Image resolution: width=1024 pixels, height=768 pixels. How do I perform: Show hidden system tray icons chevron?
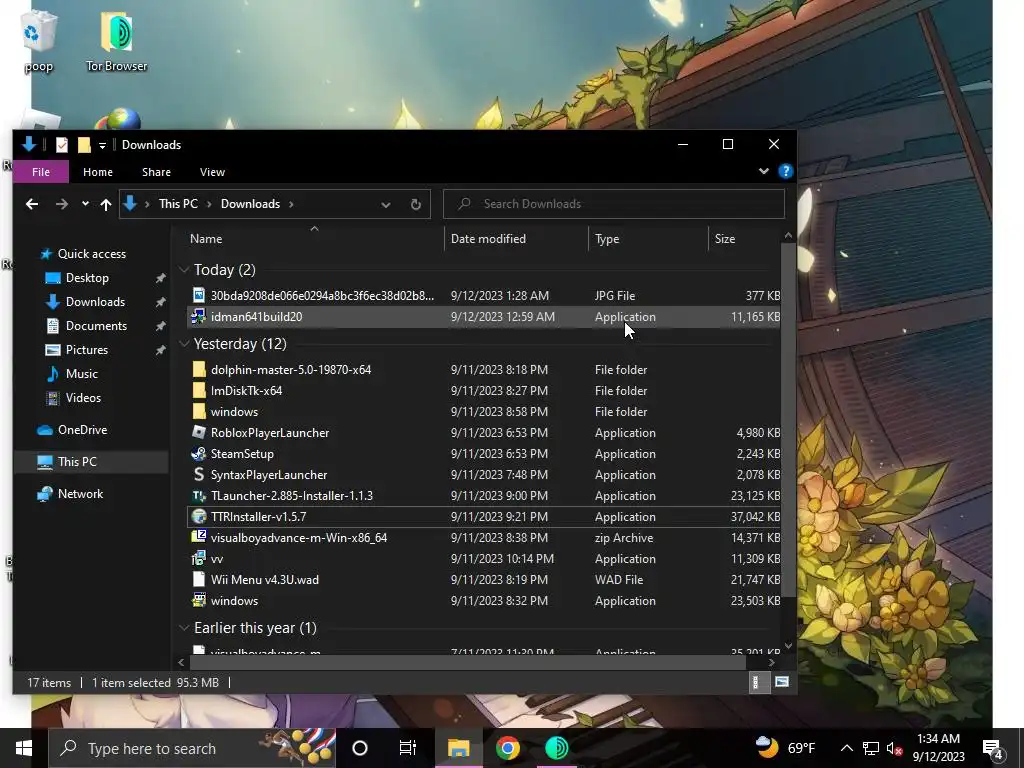click(846, 748)
